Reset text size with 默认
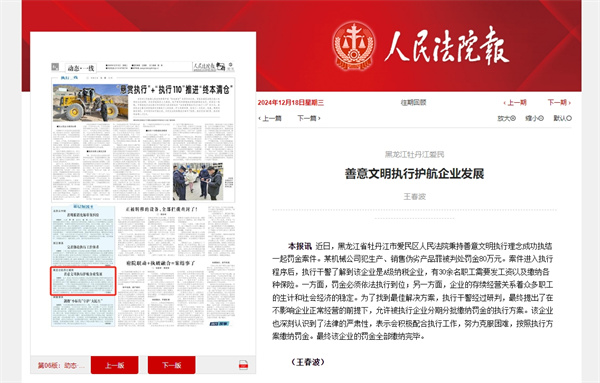This screenshot has width=600, height=383. [x=562, y=118]
